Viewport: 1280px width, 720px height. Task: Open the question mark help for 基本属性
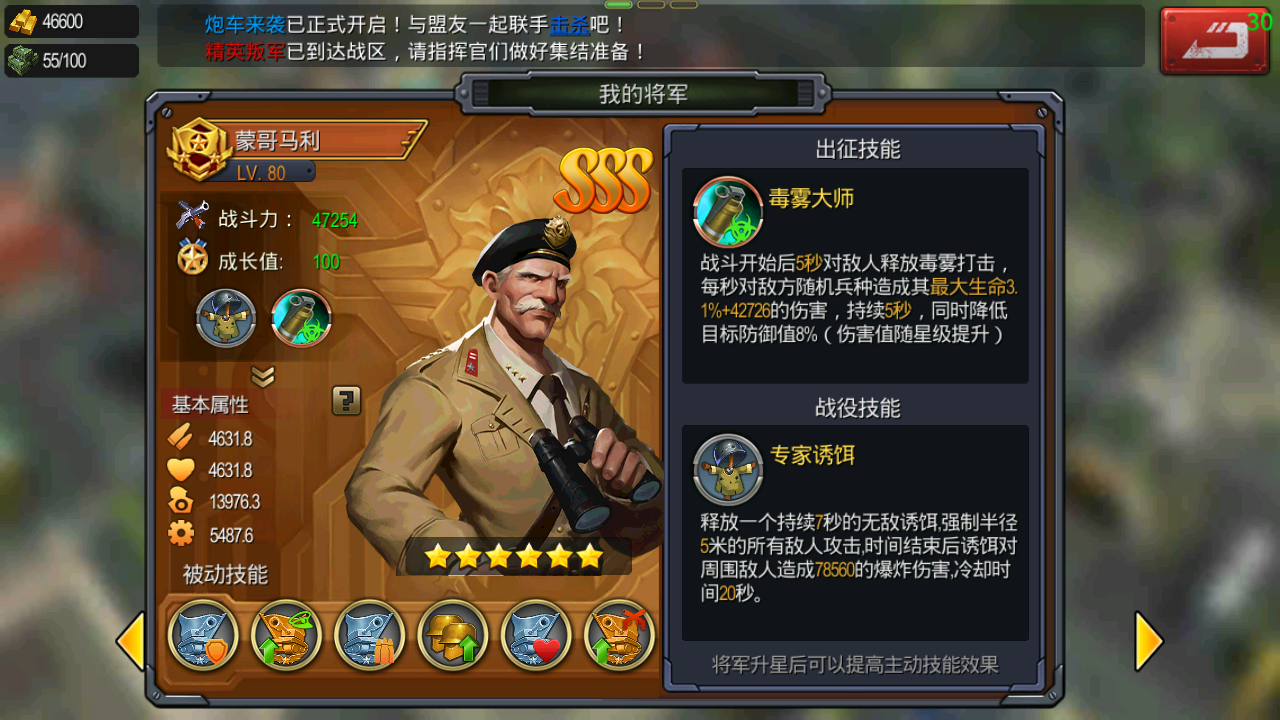346,401
